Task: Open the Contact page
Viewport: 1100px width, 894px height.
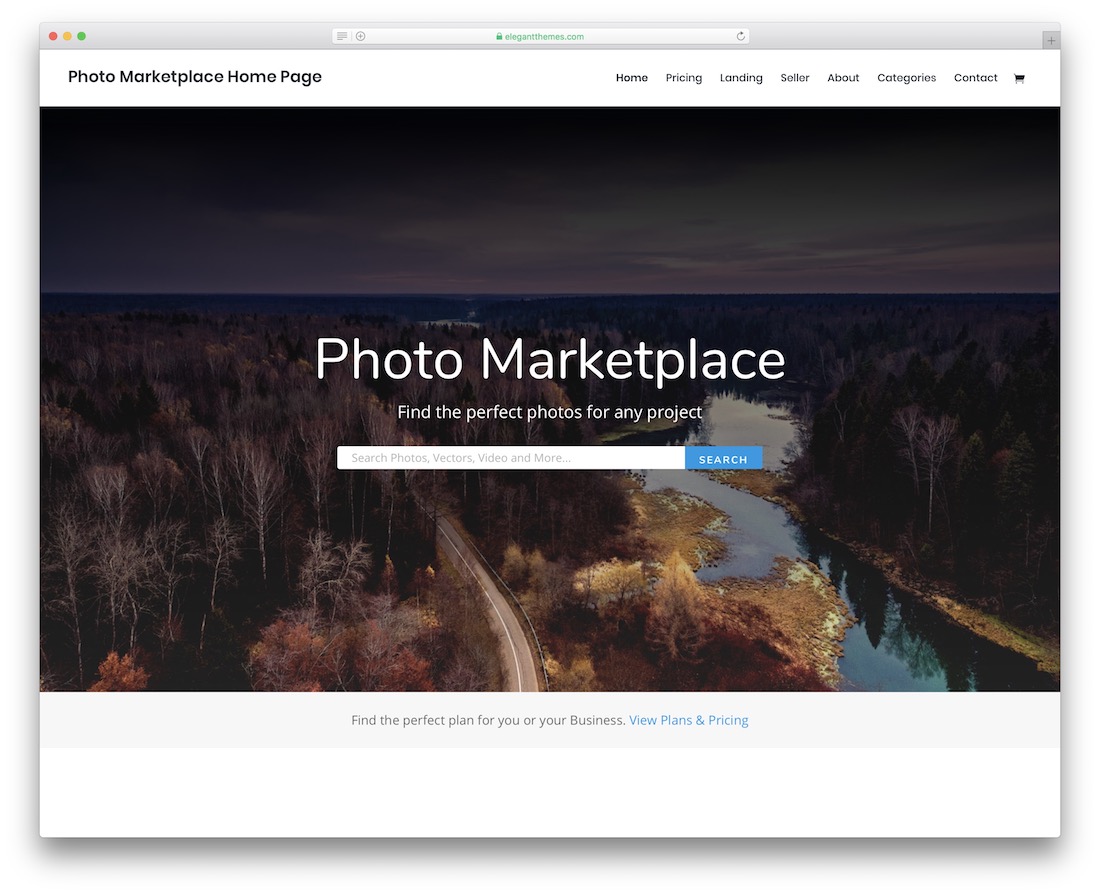Action: coord(975,78)
